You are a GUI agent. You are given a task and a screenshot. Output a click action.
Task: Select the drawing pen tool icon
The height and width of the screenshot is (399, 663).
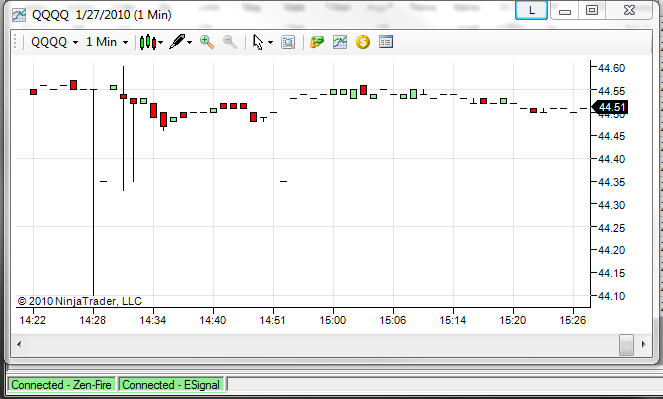[178, 42]
